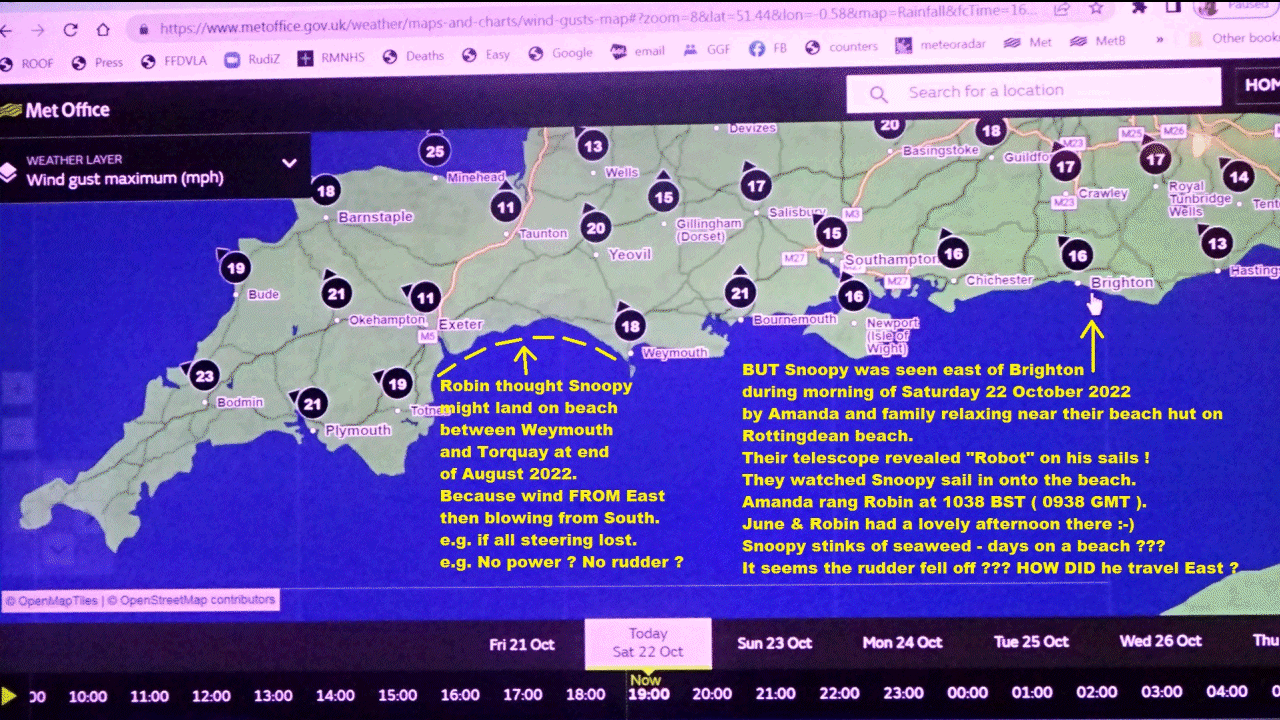Reload the page with browser refresh
Image resolution: width=1280 pixels, height=720 pixels.
point(70,30)
